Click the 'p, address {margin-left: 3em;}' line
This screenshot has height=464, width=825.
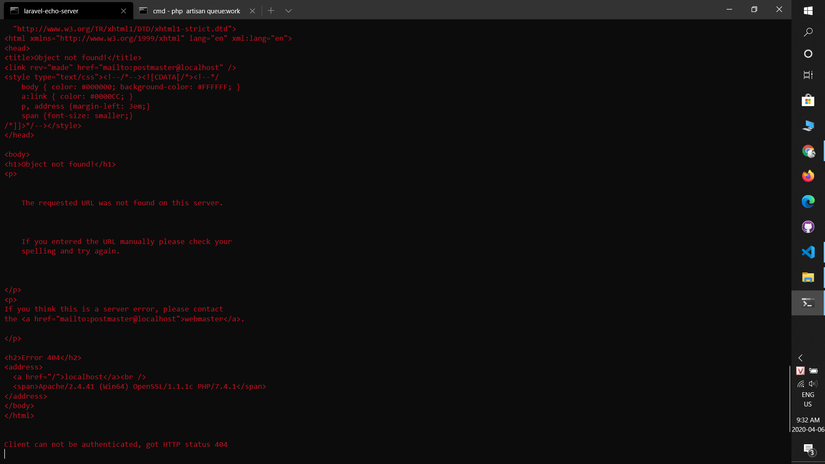86,106
